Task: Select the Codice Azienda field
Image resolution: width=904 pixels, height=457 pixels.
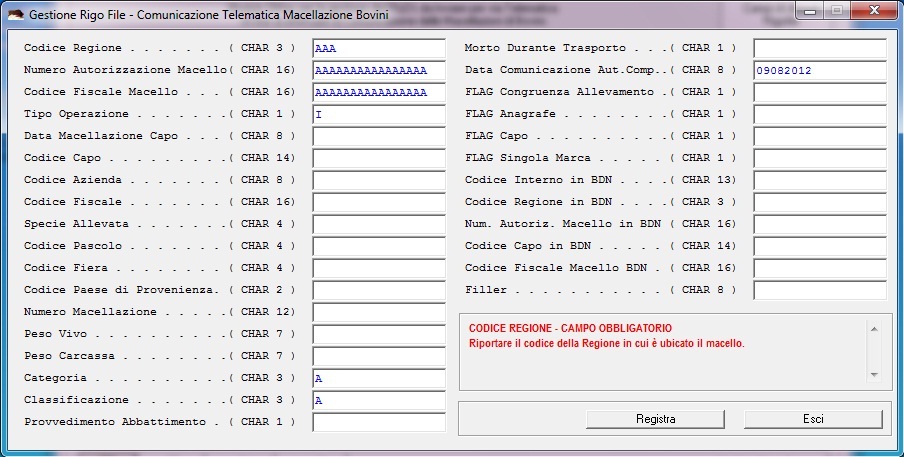Action: point(379,180)
